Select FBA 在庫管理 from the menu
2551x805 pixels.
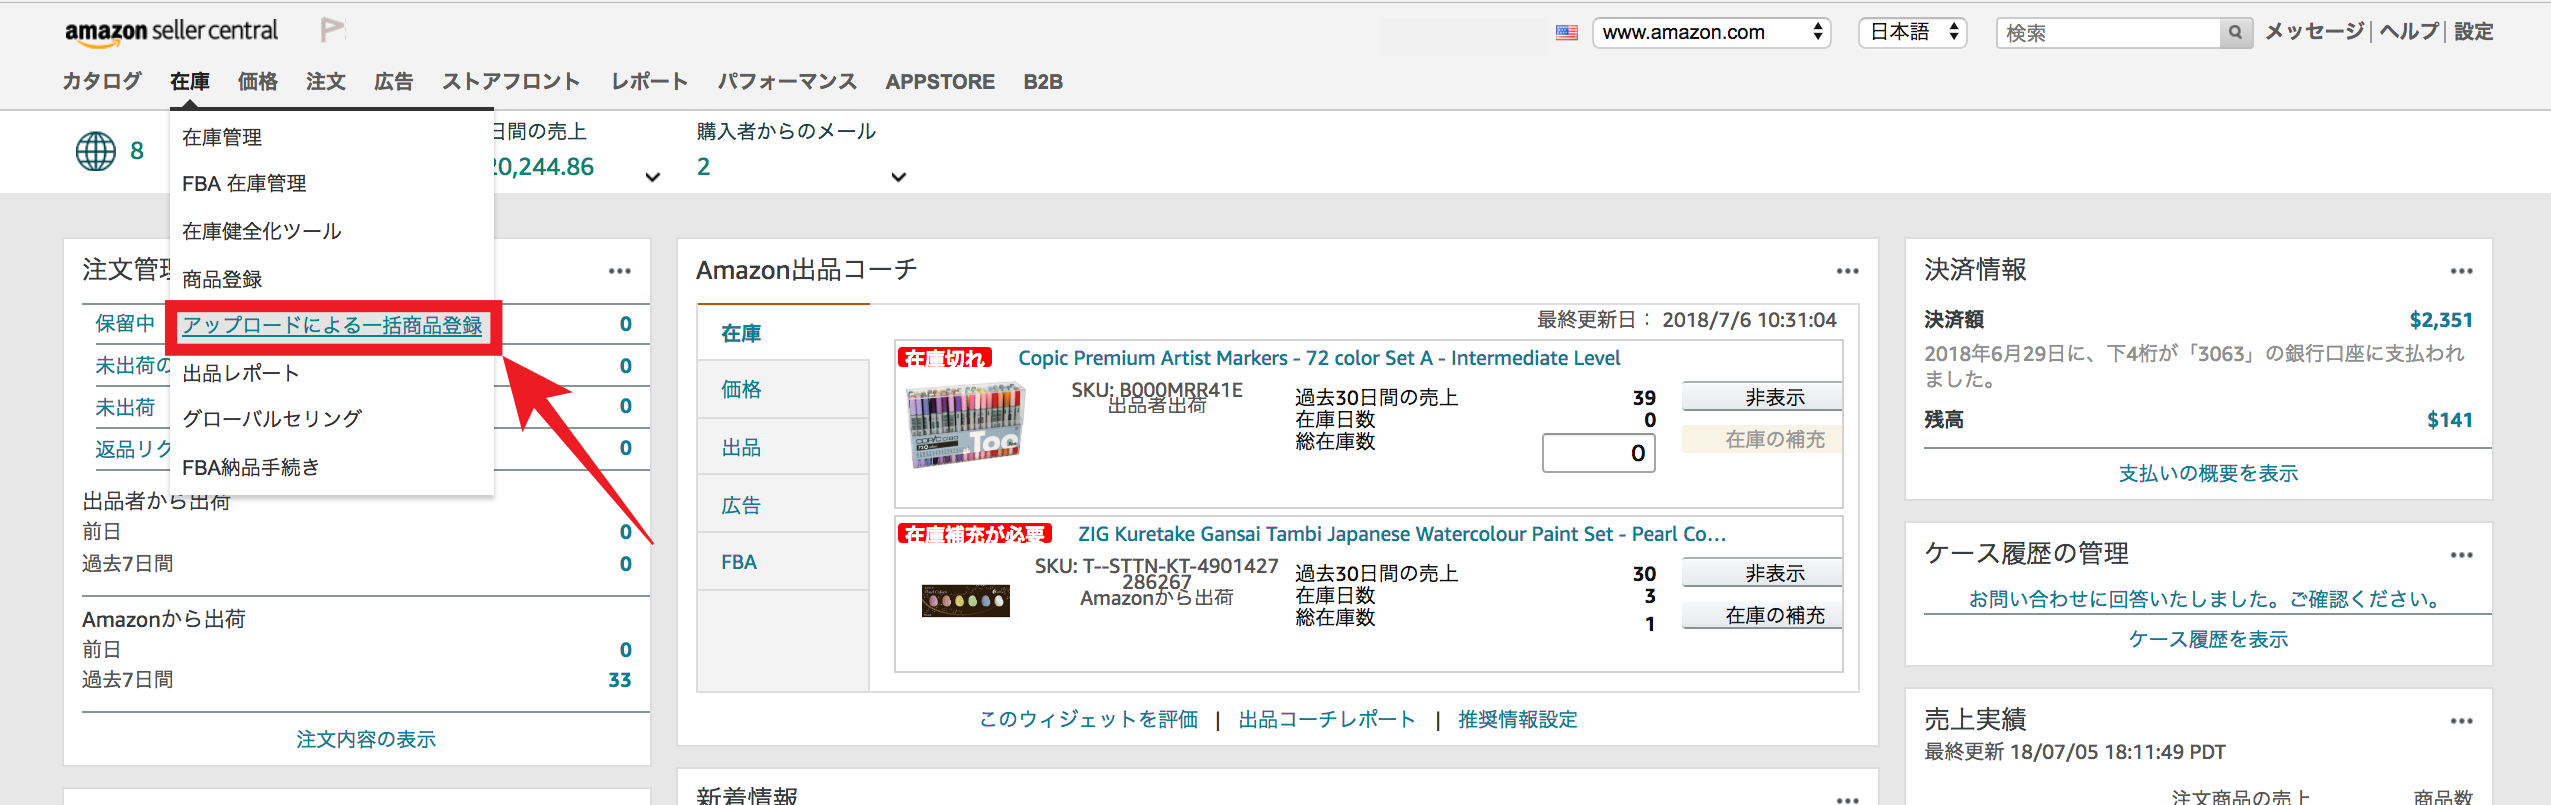[x=244, y=184]
